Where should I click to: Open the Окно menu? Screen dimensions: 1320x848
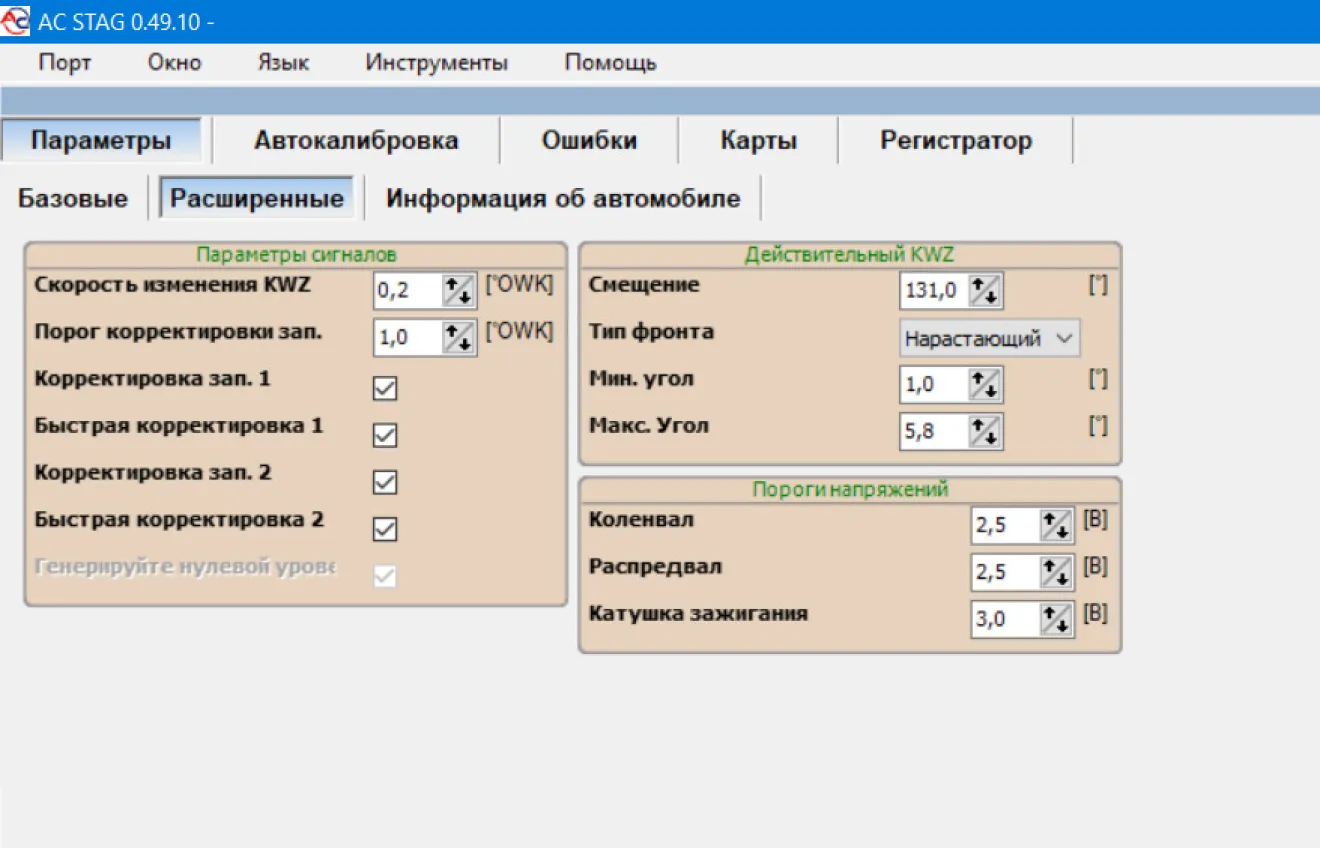[175, 63]
